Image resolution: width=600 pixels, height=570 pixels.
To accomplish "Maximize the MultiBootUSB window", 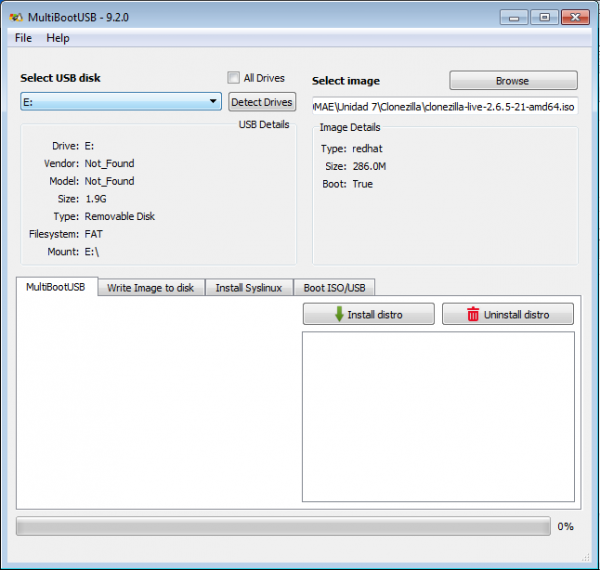I will [x=545, y=18].
